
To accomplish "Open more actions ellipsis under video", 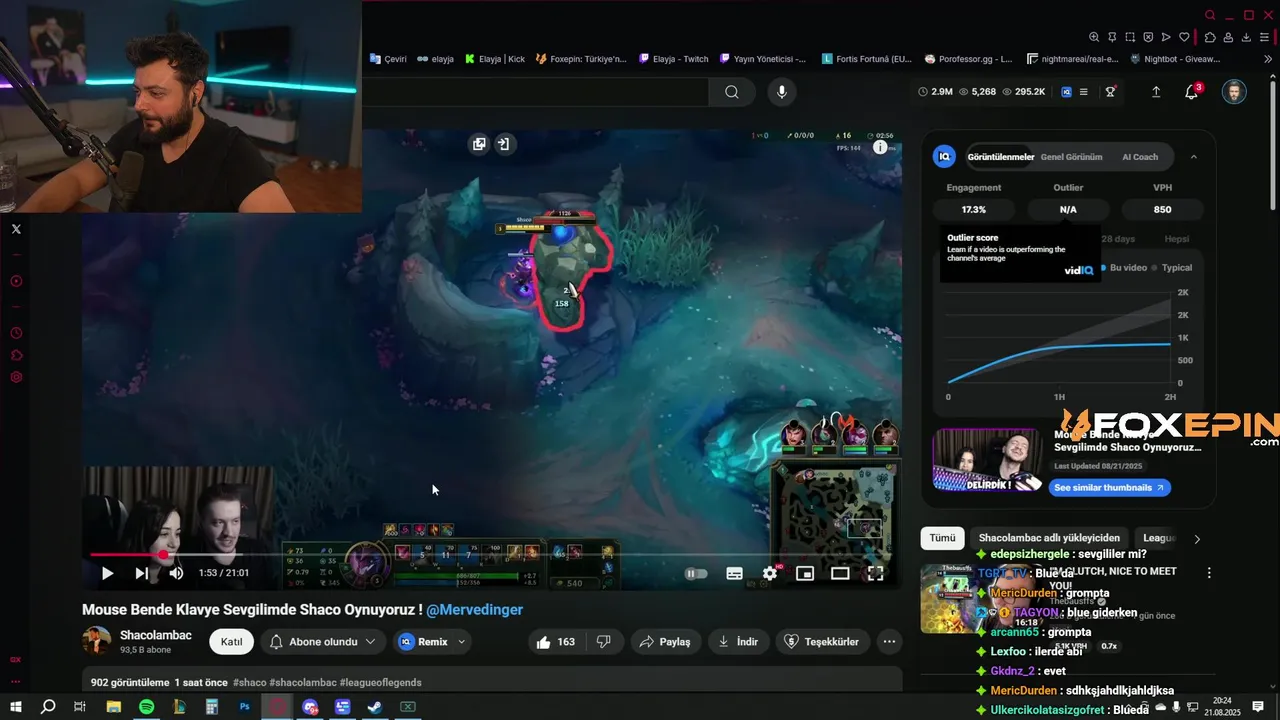I will click(x=889, y=642).
